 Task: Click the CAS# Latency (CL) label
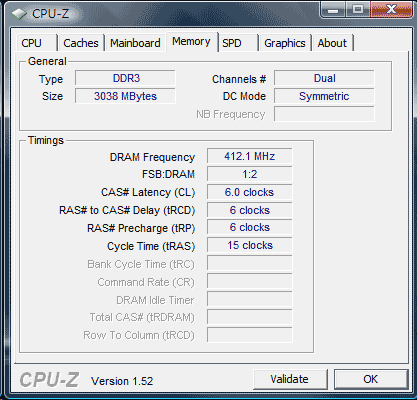pos(148,192)
